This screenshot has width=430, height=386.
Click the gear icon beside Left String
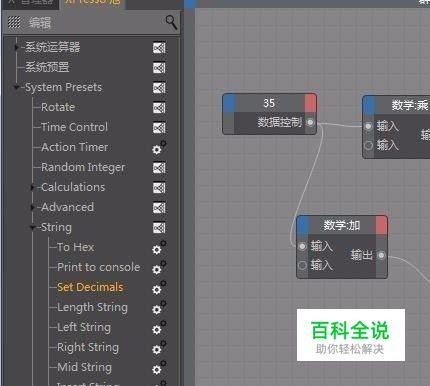click(159, 328)
